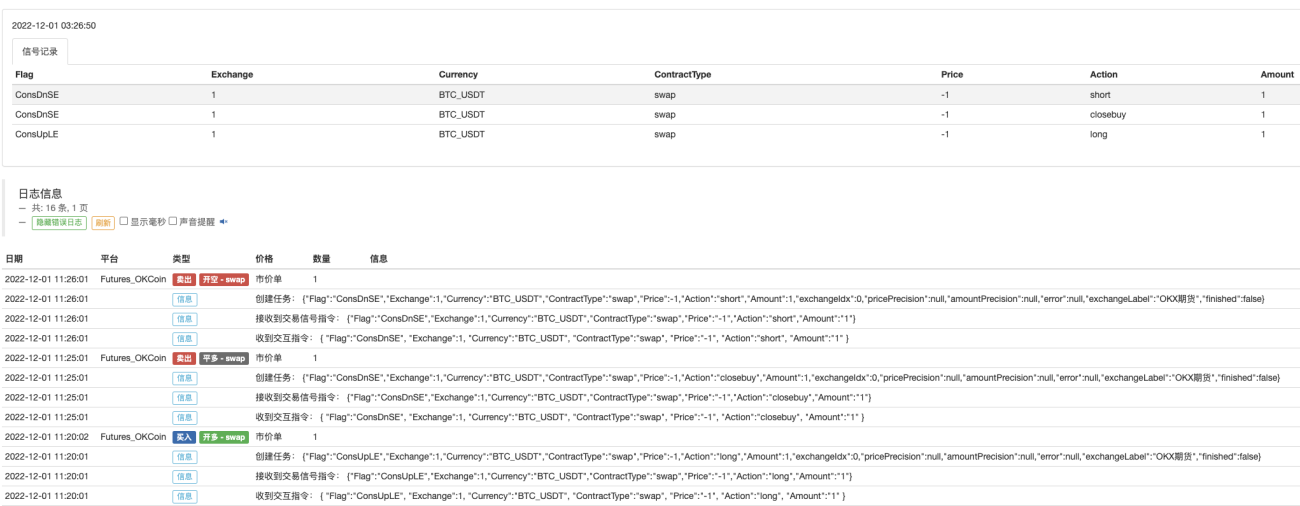
Task: Click 信息 badge on the short 创建任务 row
Action: tap(185, 299)
